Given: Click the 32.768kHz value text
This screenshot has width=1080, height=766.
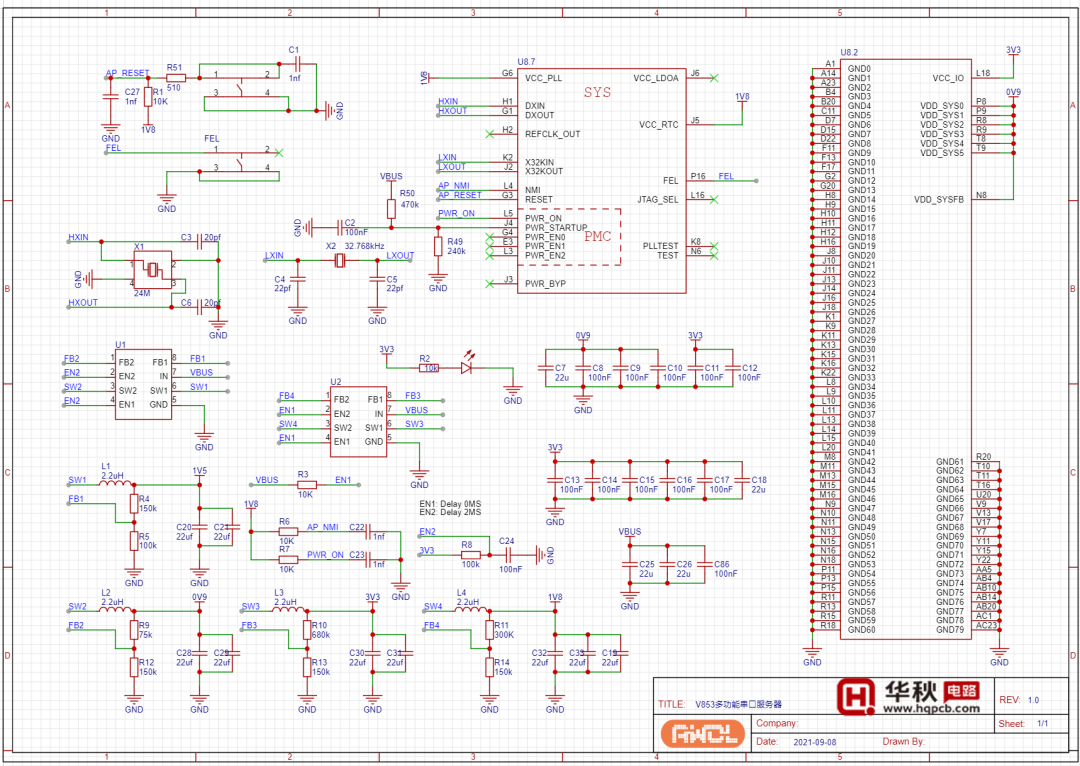Looking at the screenshot, I should (x=364, y=246).
